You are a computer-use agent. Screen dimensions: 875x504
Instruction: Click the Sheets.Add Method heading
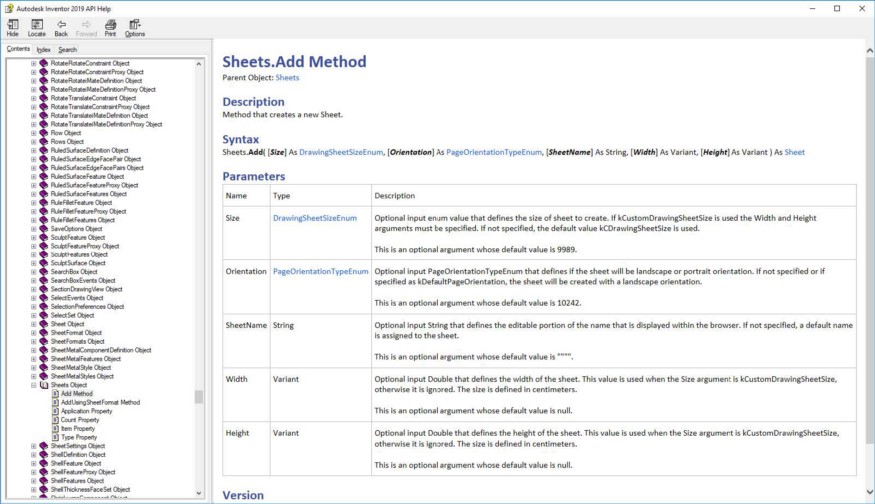coord(294,61)
